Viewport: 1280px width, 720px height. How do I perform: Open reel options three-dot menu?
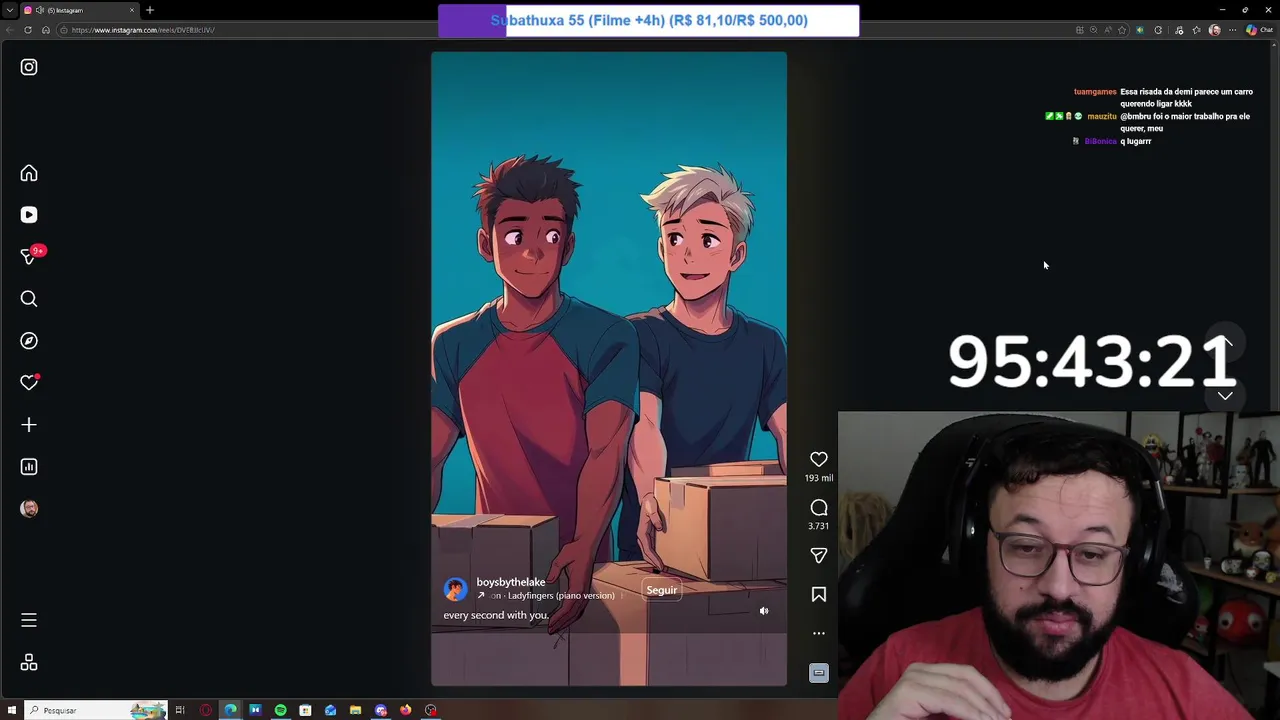click(819, 633)
